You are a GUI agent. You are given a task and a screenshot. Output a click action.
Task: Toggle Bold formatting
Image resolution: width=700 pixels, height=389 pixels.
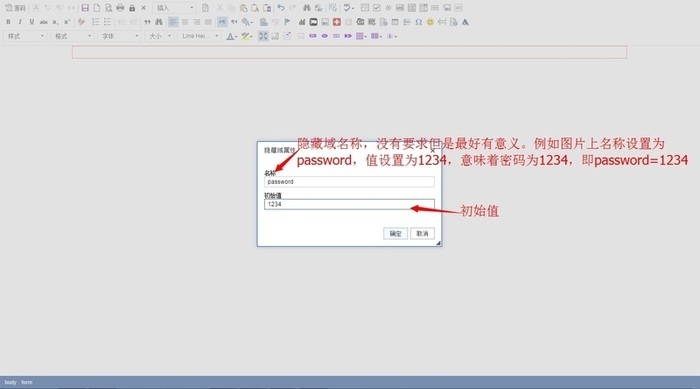click(8, 22)
